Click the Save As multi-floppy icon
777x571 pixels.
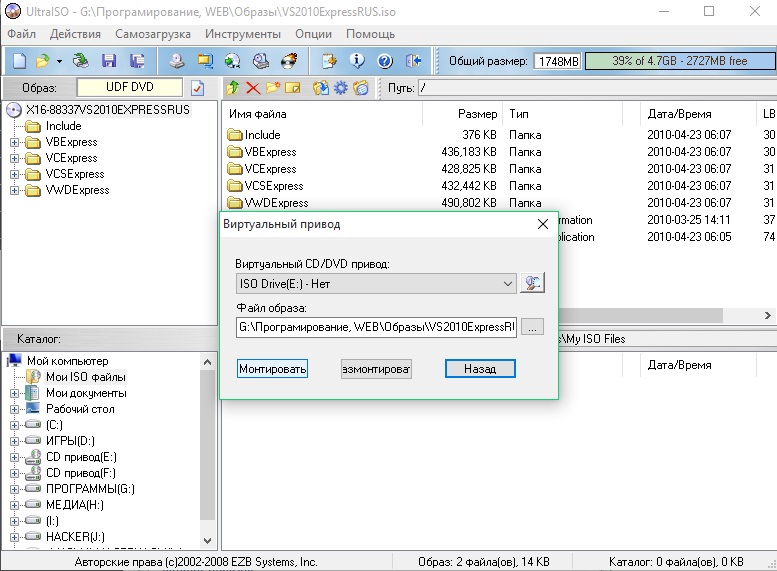click(137, 61)
